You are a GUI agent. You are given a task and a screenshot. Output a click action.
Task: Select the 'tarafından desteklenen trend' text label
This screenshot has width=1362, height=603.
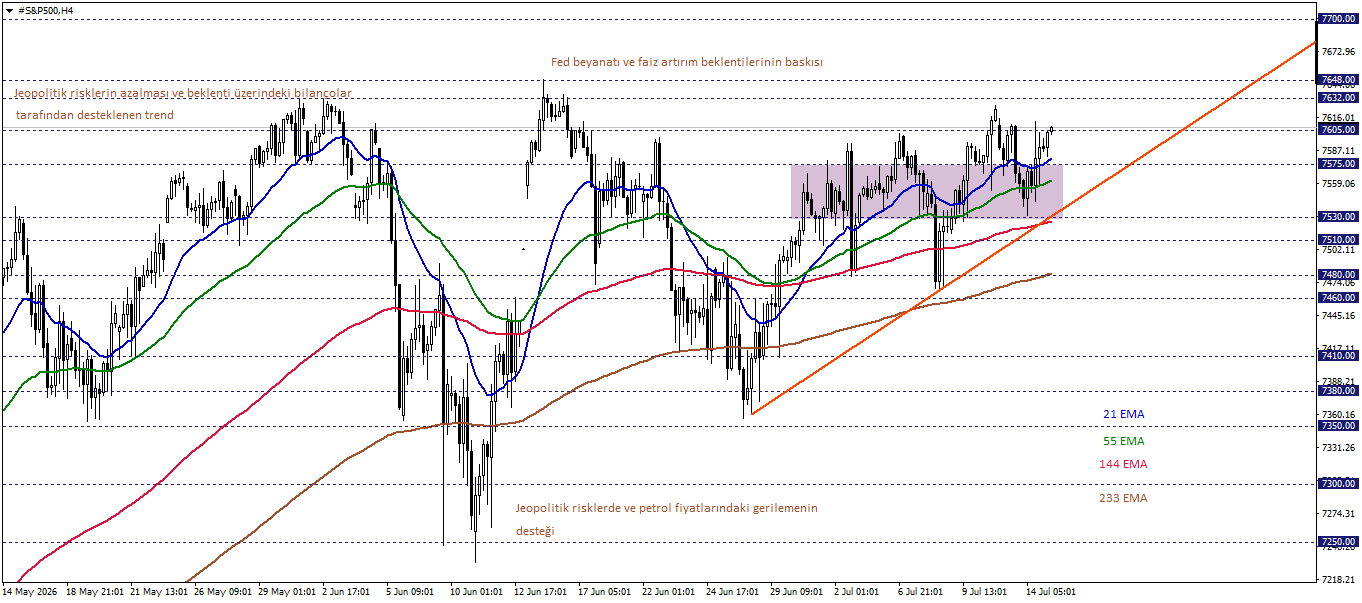point(95,115)
